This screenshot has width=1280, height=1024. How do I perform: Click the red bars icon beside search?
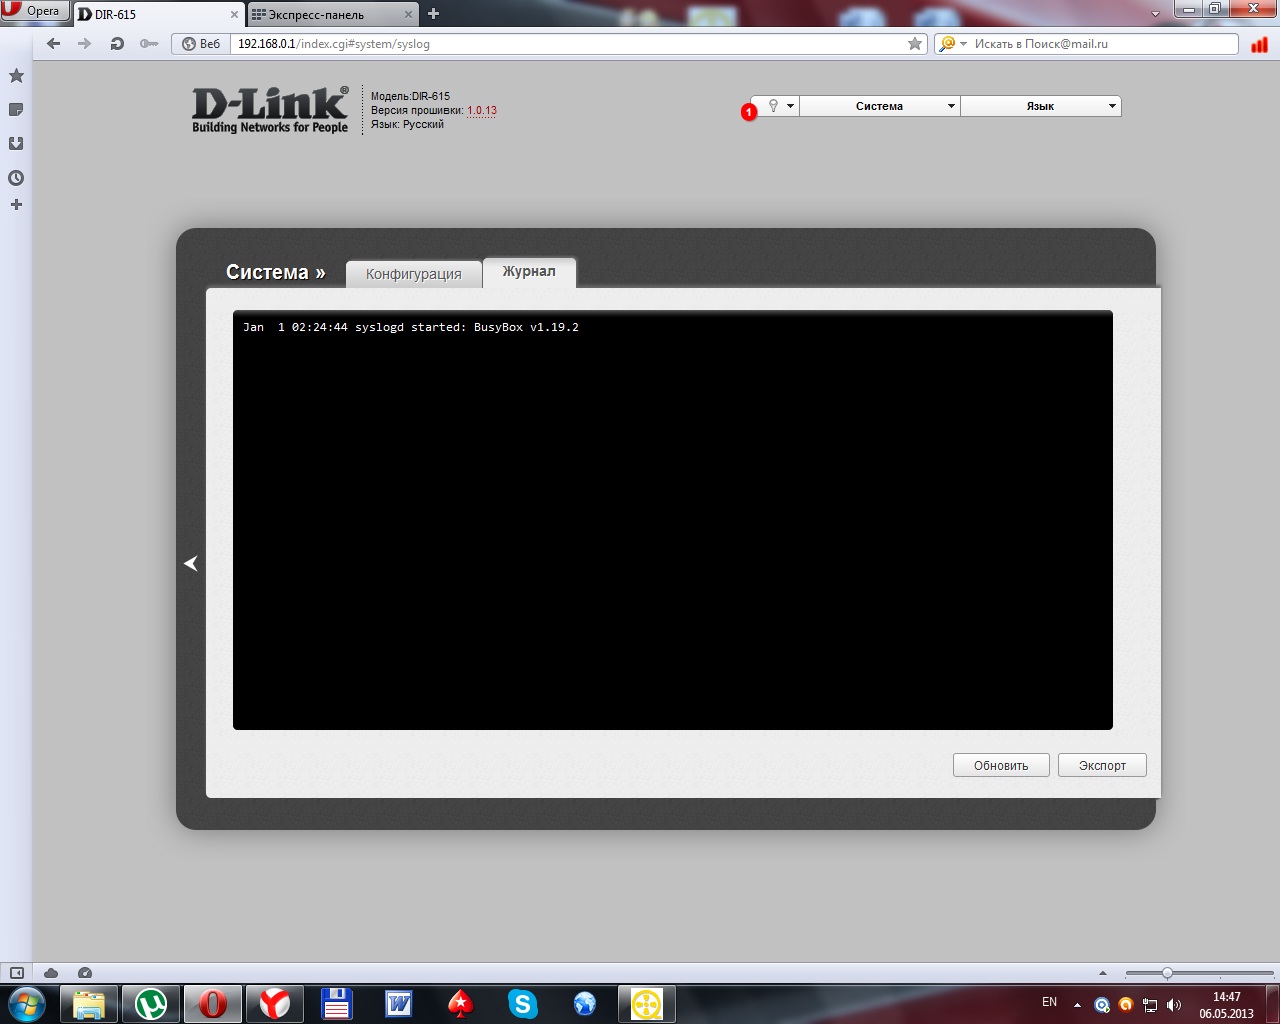click(1259, 44)
